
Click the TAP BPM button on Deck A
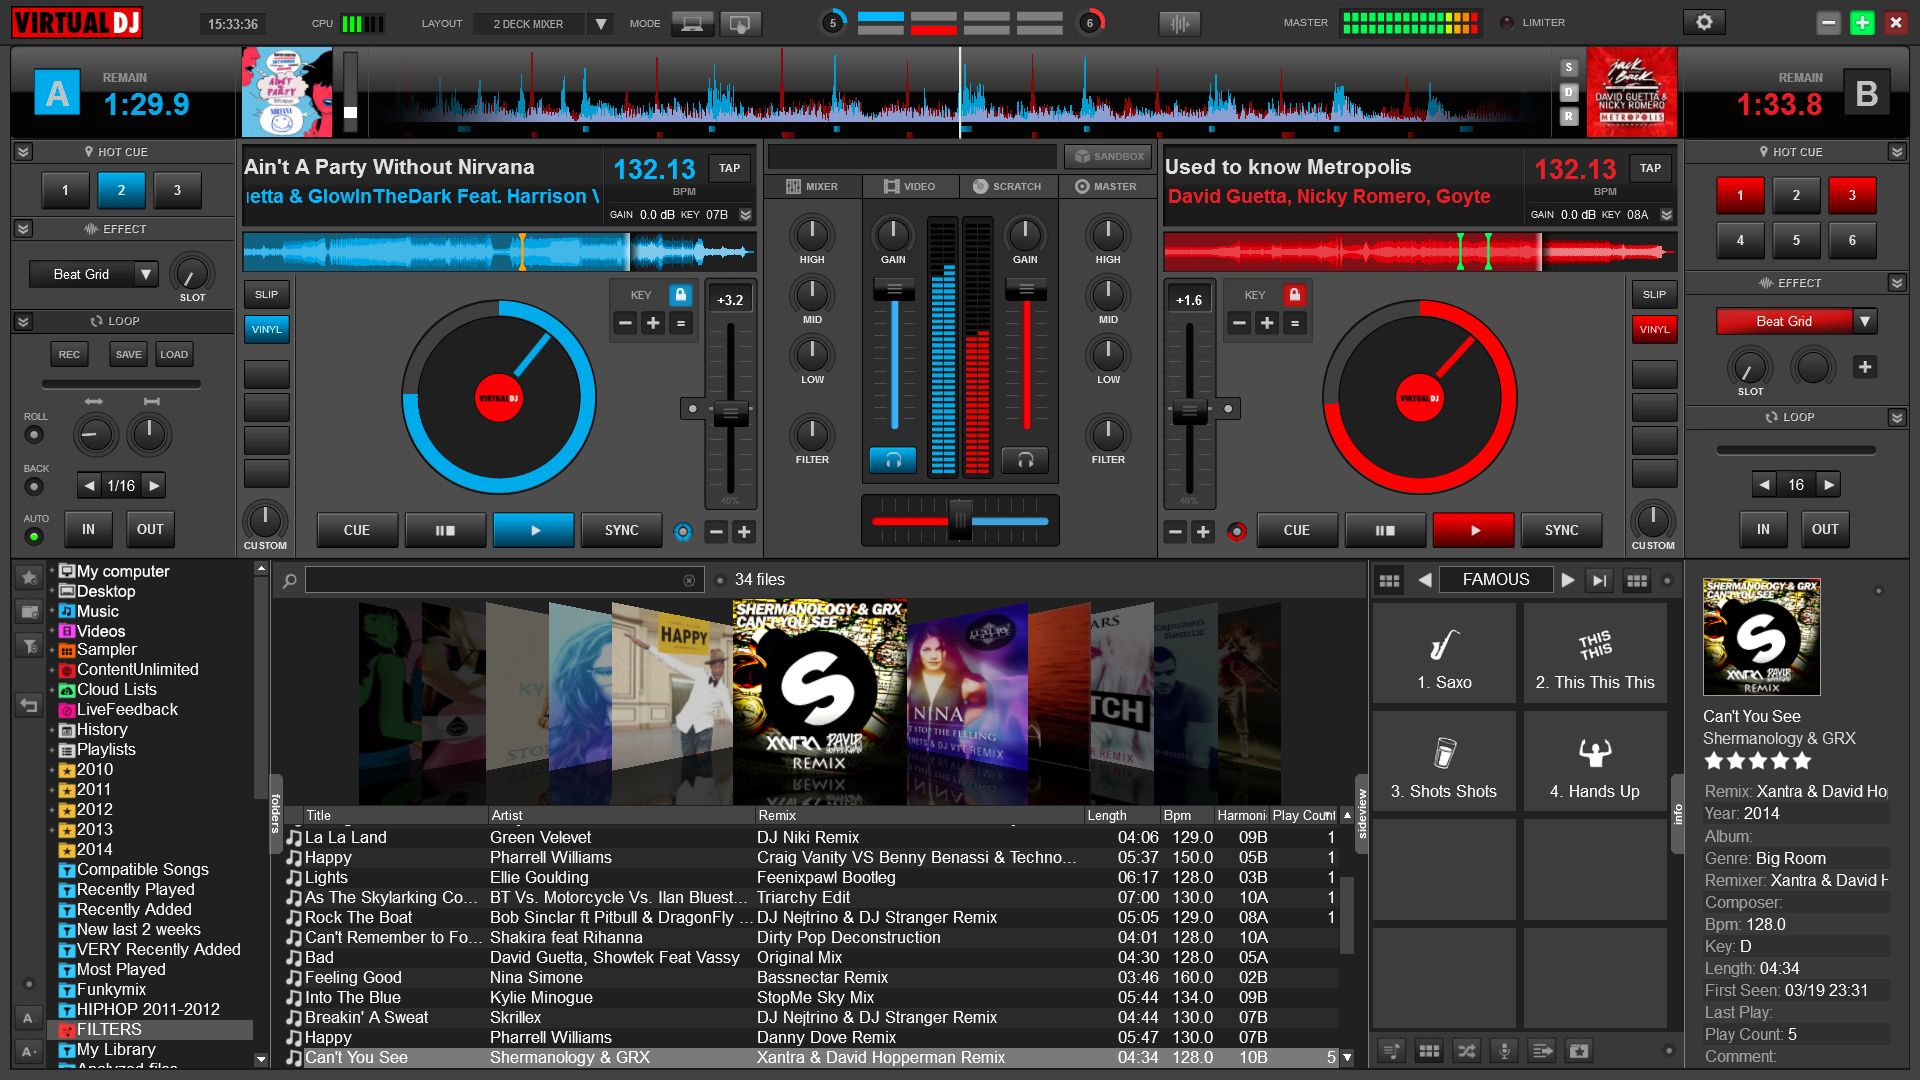(729, 166)
